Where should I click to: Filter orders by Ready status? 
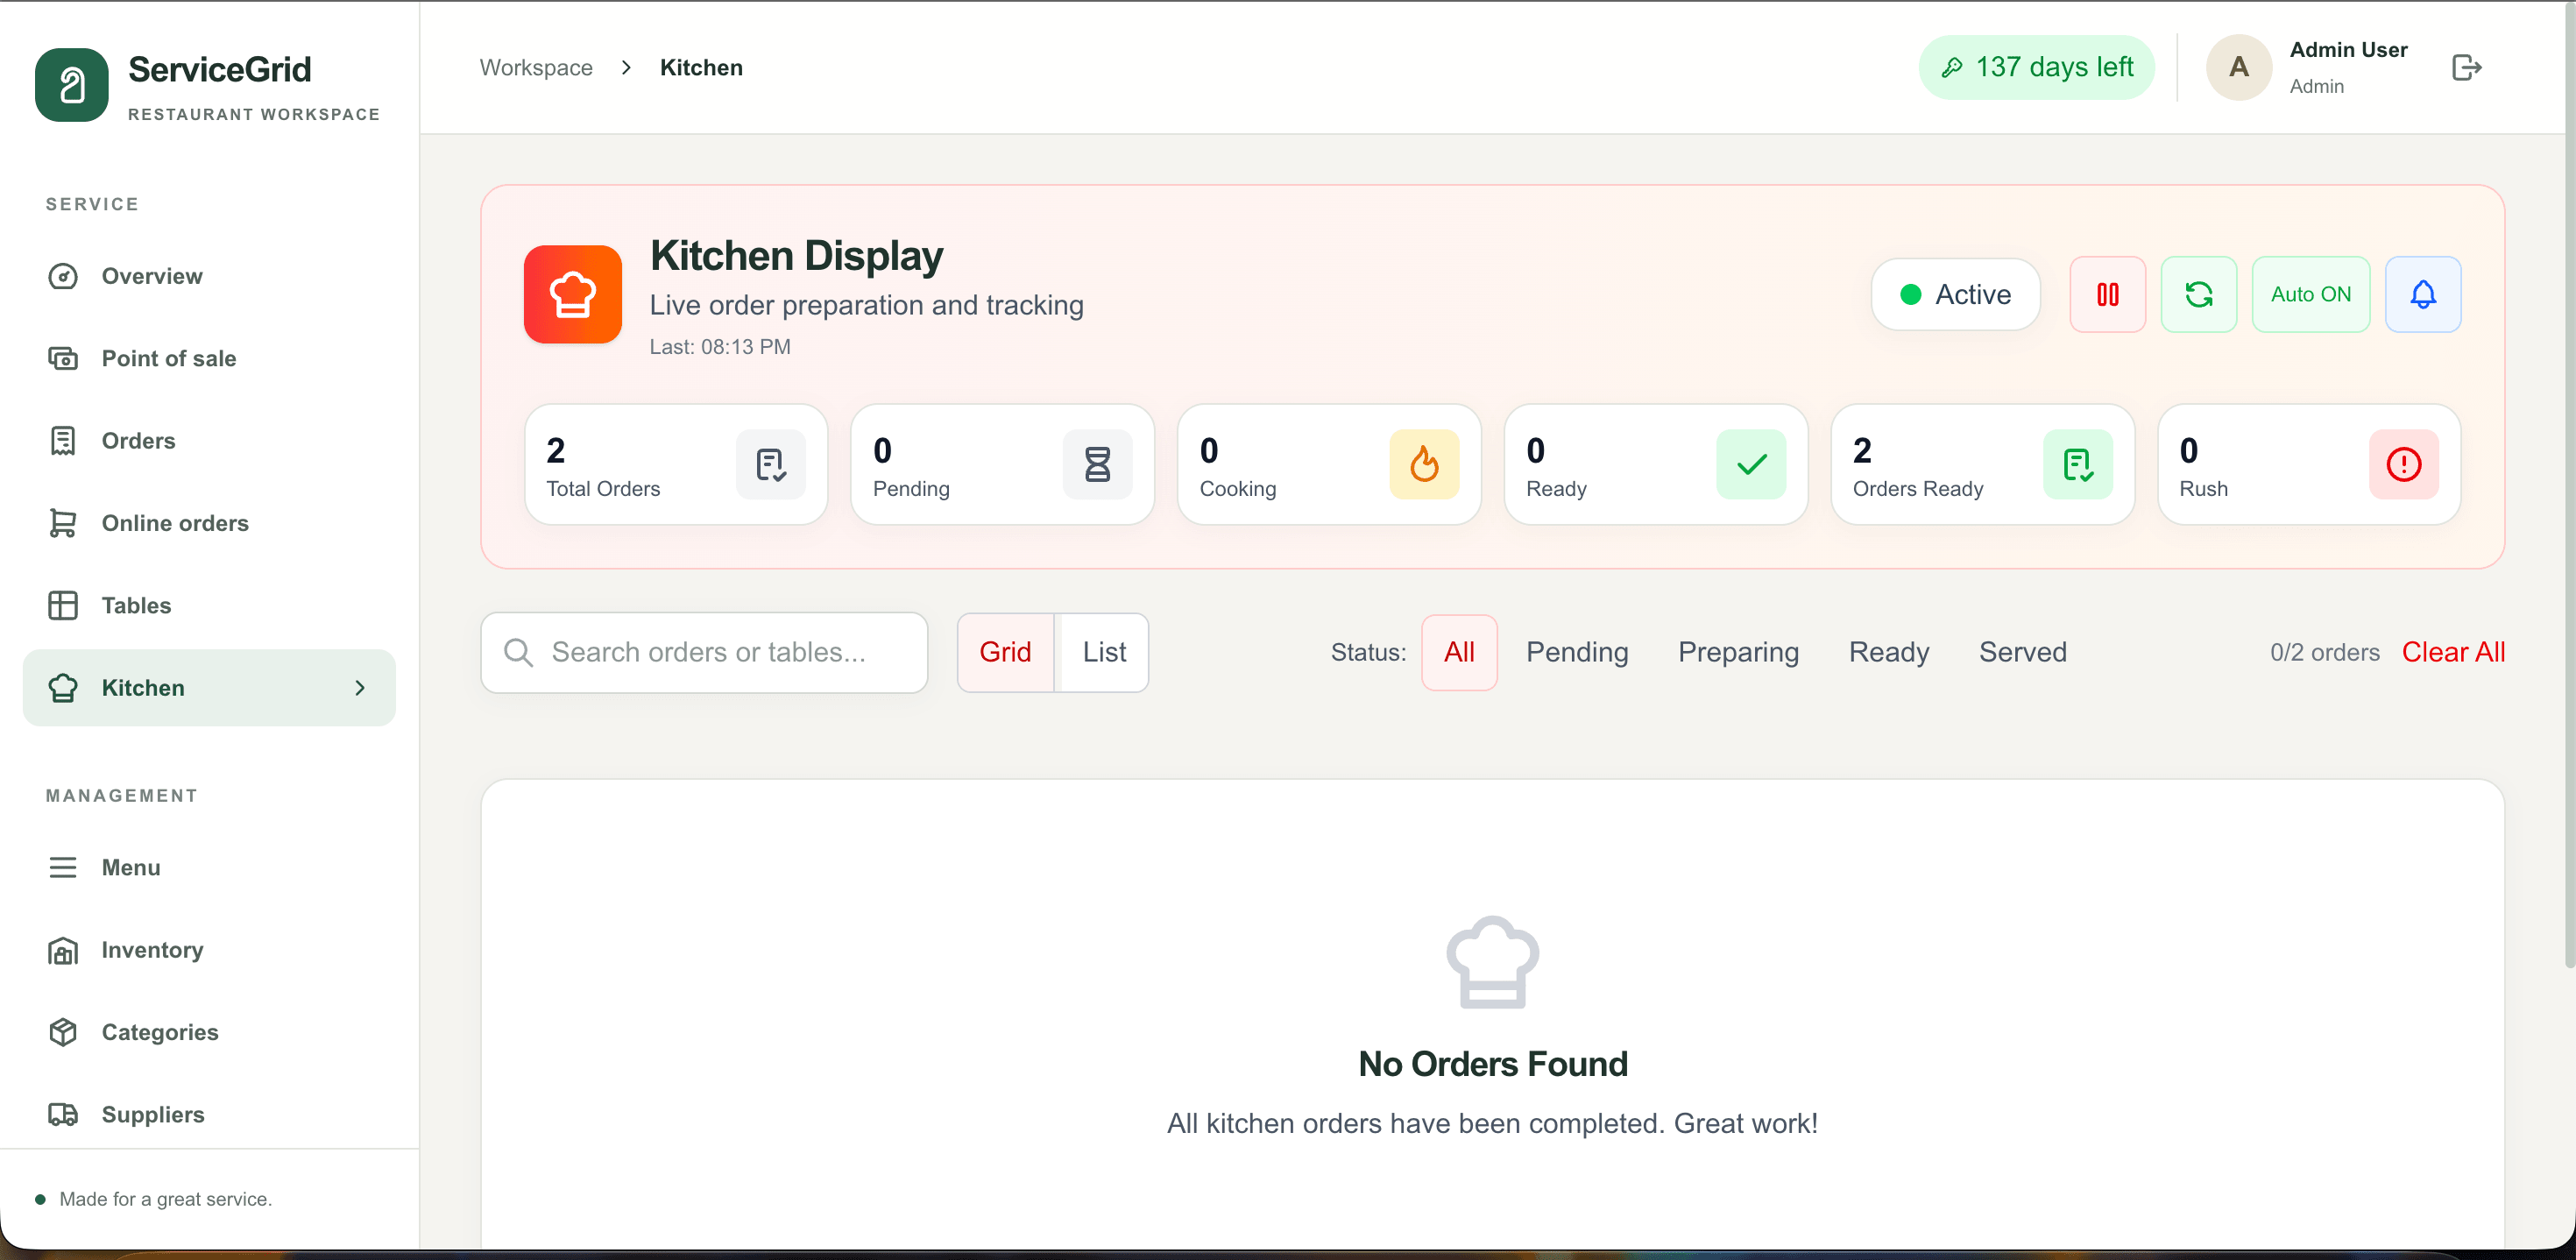1888,652
